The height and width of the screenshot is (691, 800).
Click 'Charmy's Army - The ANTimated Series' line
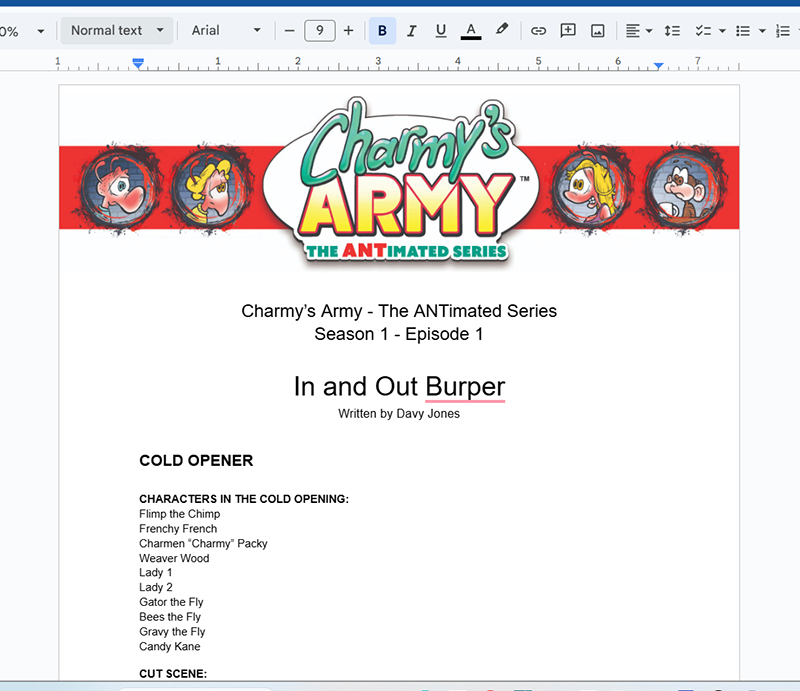click(x=399, y=311)
